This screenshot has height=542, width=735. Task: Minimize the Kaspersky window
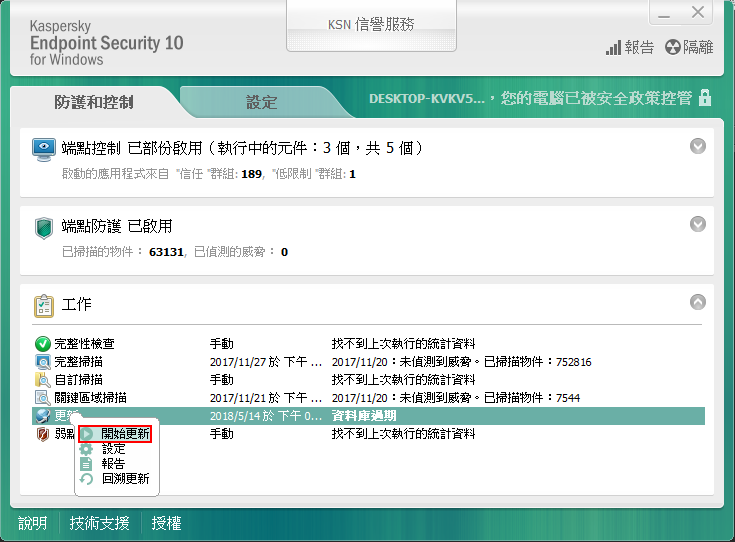[663, 14]
